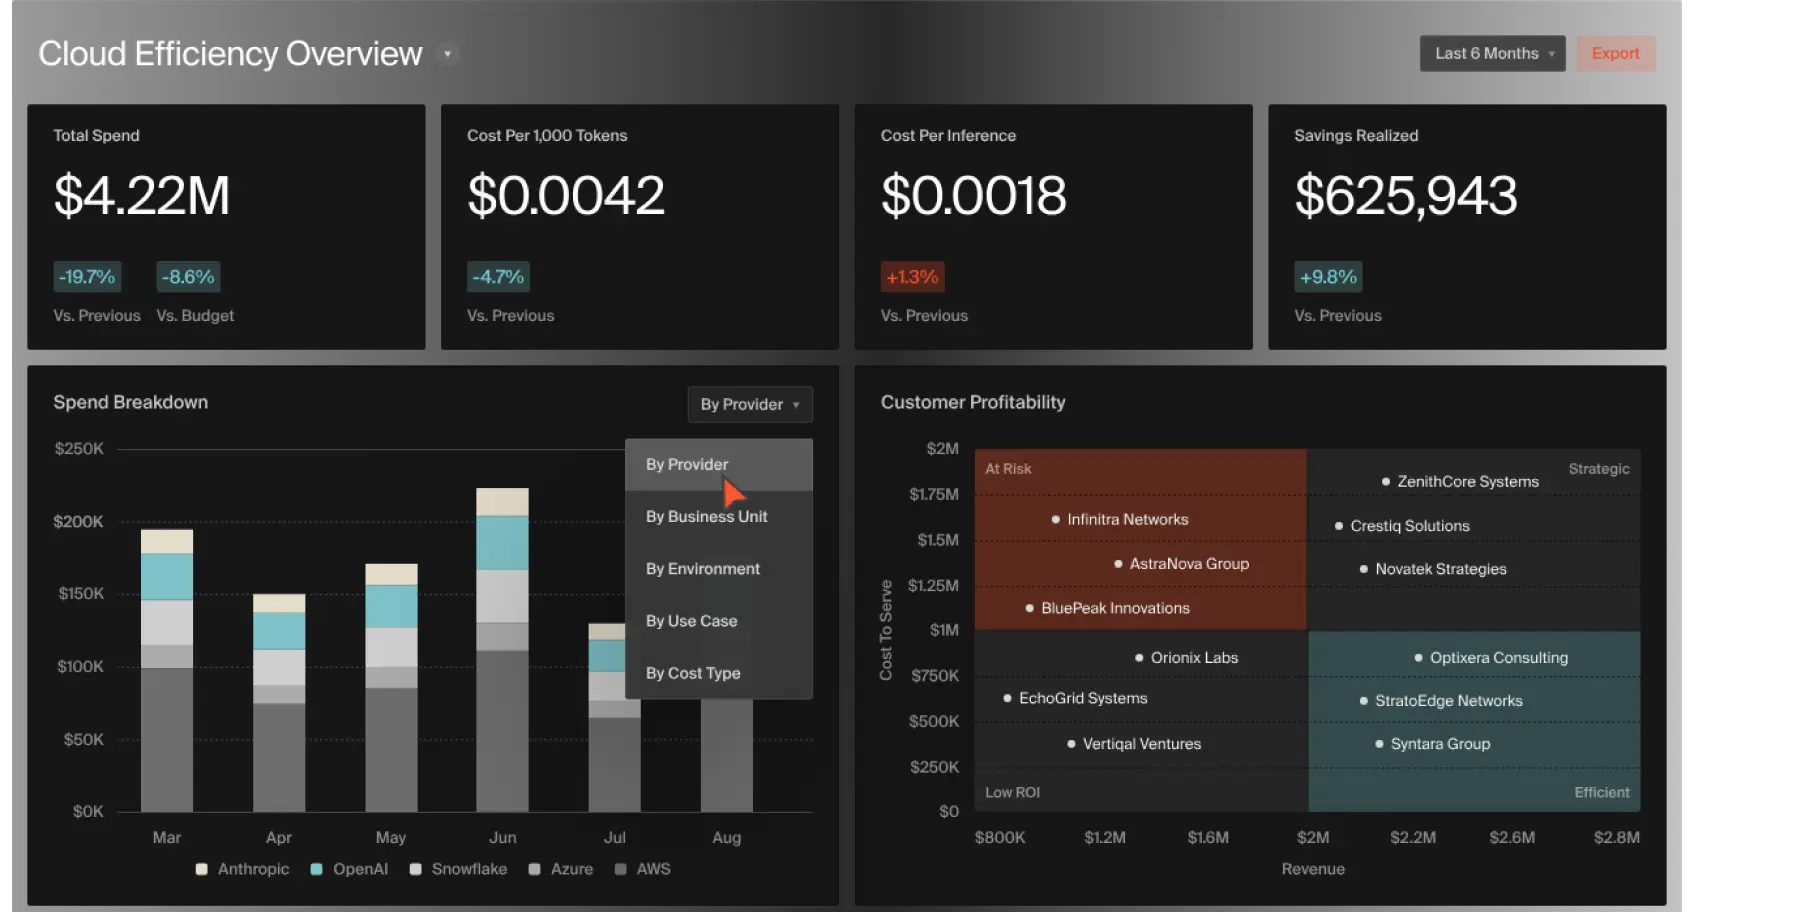
Task: Click the AWS legend marker
Action: tap(621, 869)
